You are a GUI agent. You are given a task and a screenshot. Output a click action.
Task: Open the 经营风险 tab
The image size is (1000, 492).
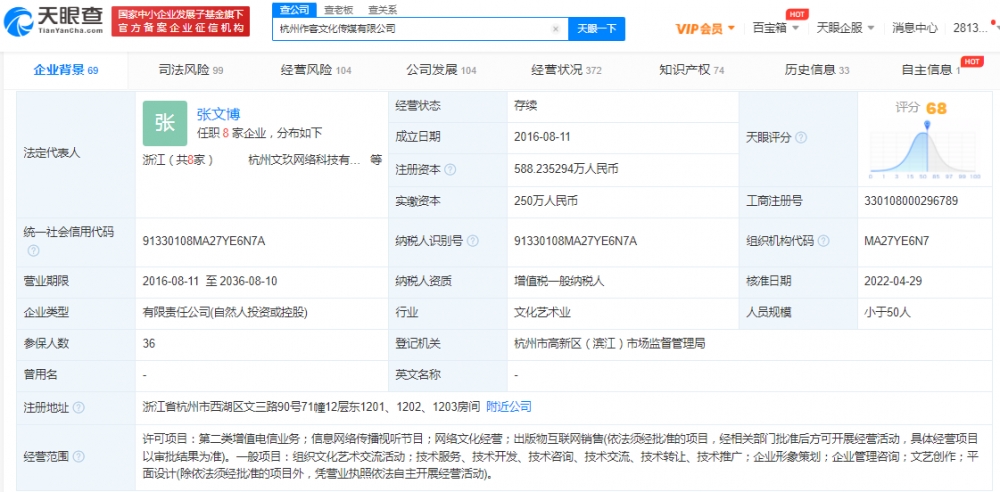pos(316,70)
